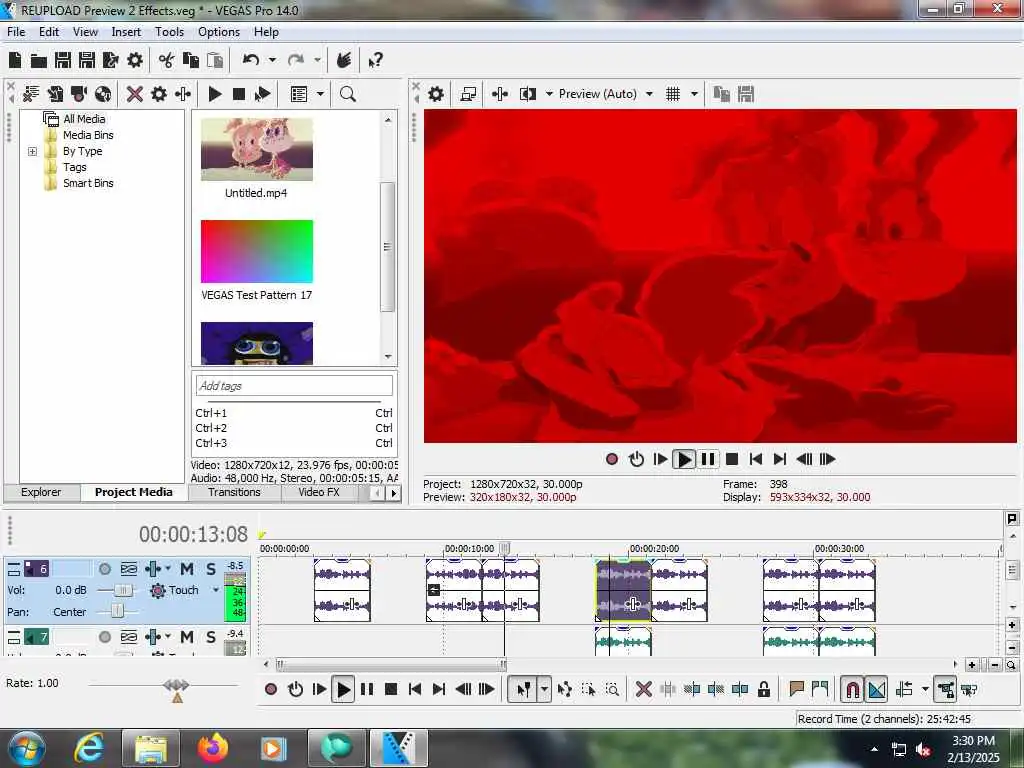
Task: Cut selection with the scissors icon
Action: pyautogui.click(x=167, y=61)
